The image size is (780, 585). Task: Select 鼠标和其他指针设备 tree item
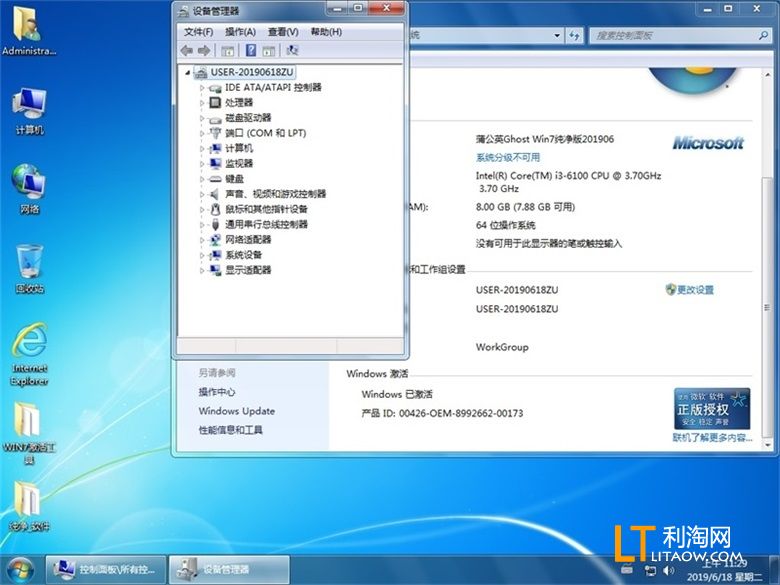266,209
